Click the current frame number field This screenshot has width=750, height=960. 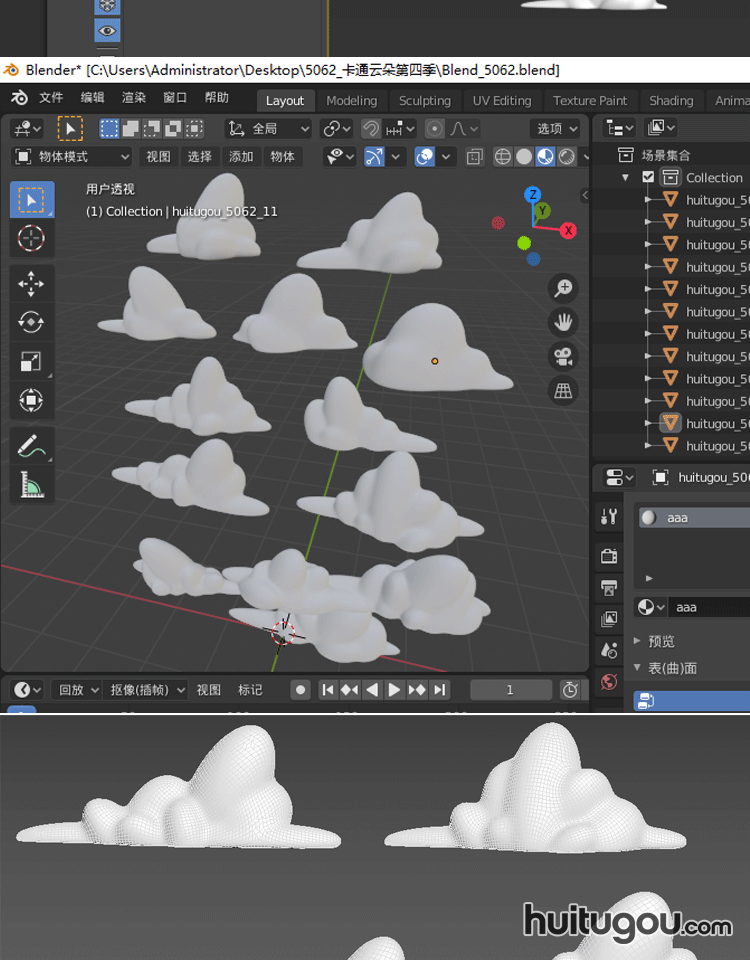[x=510, y=690]
